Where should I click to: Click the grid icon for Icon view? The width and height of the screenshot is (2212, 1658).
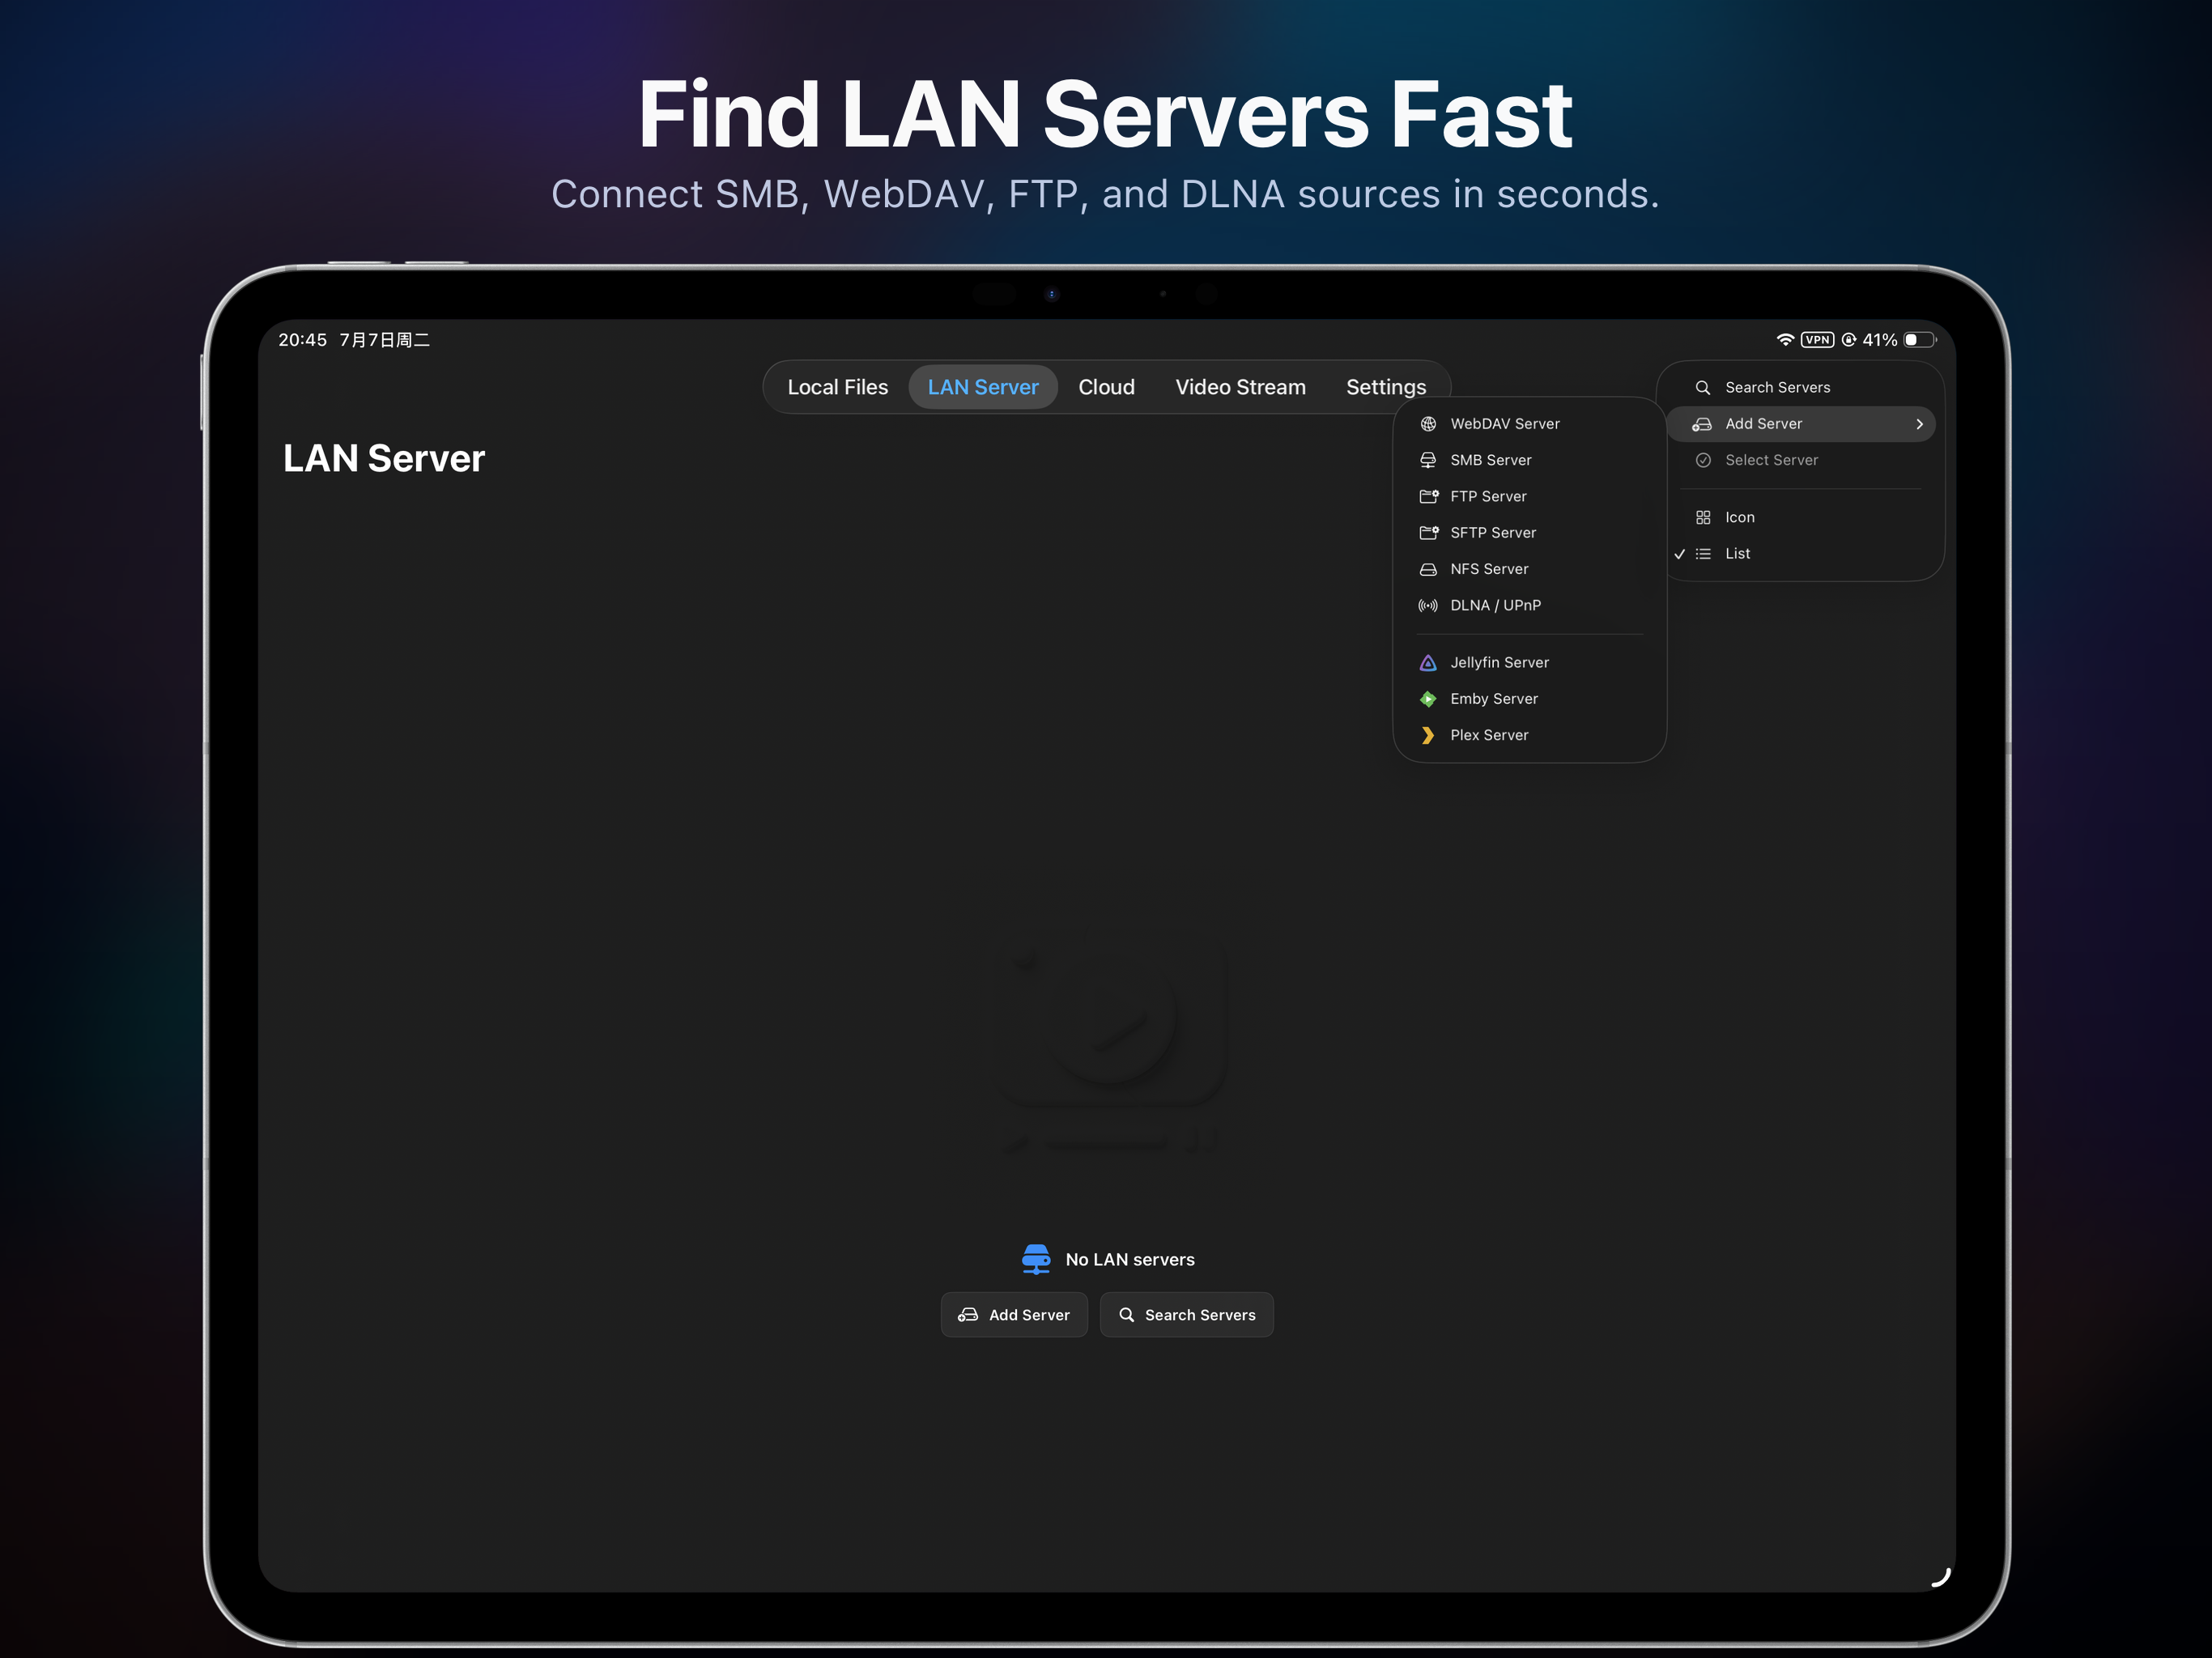(1703, 517)
